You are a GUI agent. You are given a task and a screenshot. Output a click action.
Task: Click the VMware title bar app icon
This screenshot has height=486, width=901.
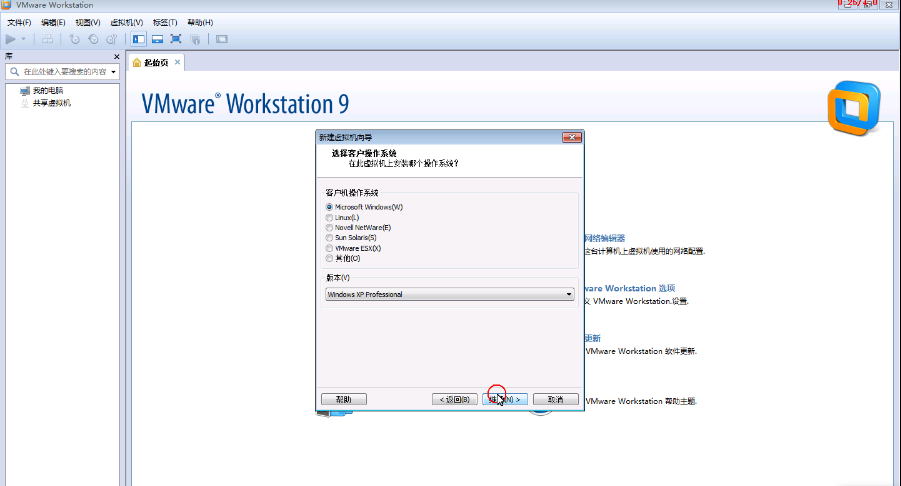6,5
